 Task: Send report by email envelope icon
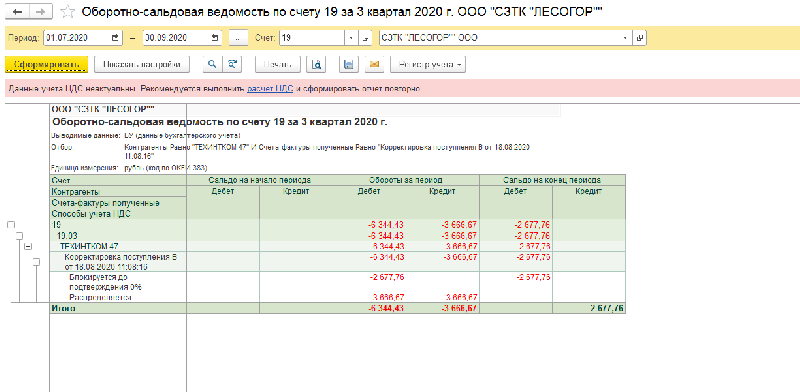374,64
